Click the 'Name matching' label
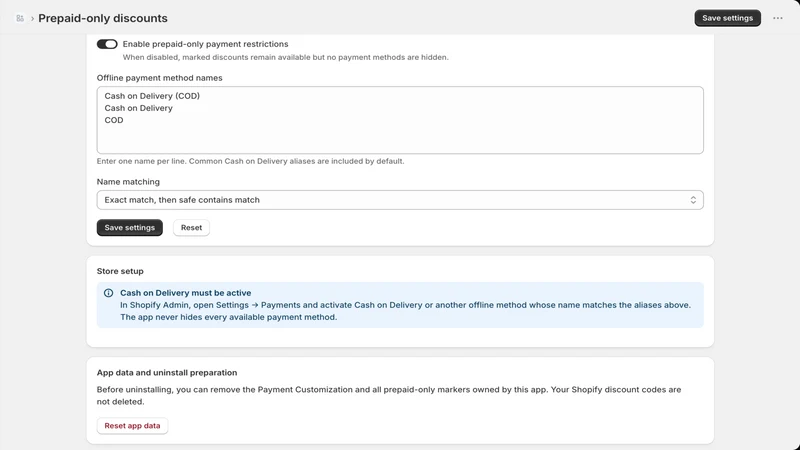The width and height of the screenshot is (800, 450). [x=128, y=182]
